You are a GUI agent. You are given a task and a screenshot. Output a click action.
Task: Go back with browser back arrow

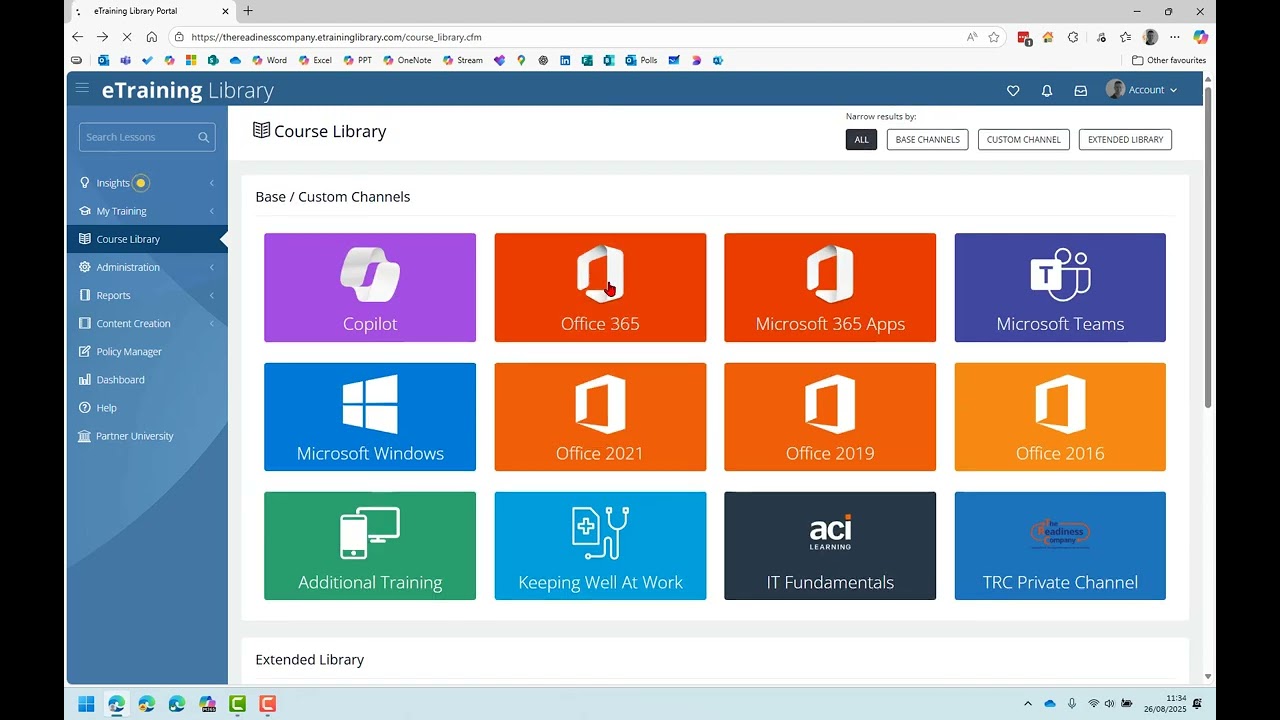point(77,37)
